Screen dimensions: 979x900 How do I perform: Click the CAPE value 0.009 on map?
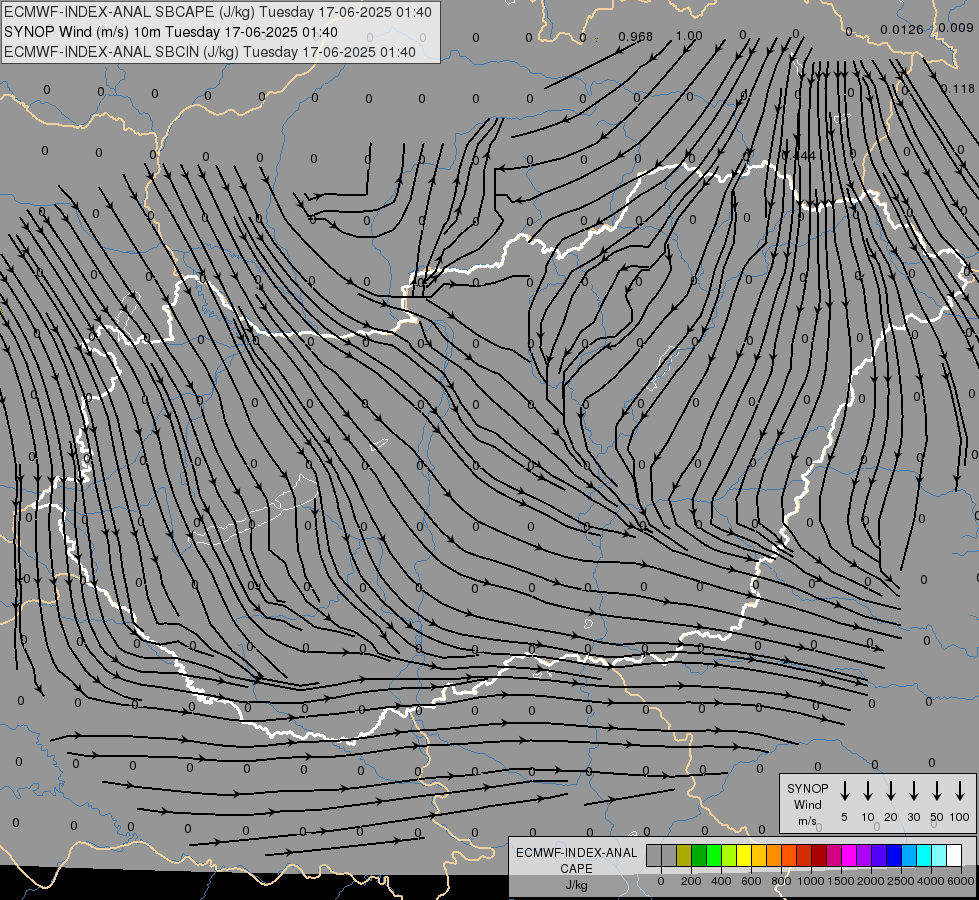956,27
